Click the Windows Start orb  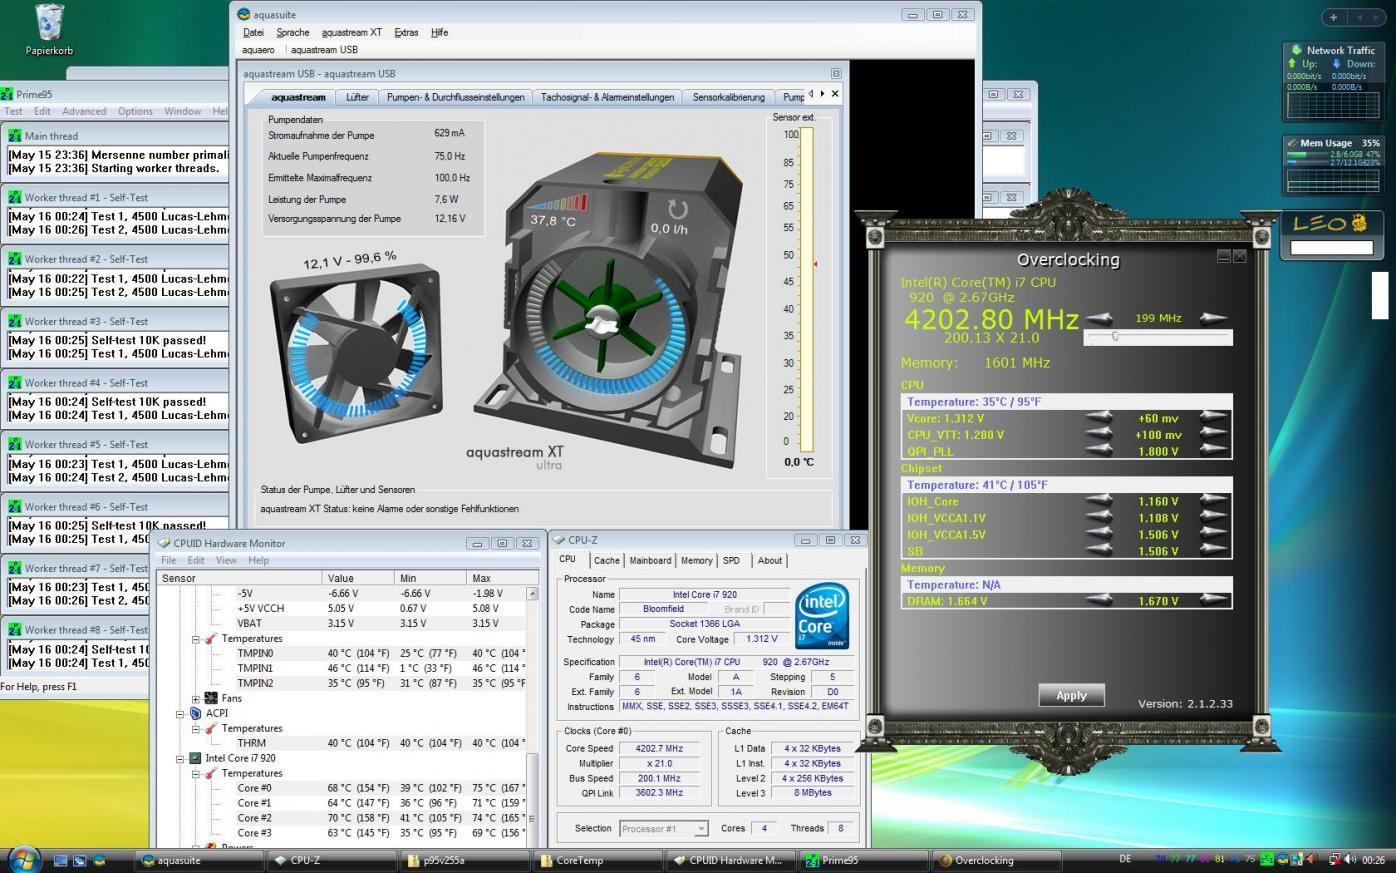tap(23, 859)
